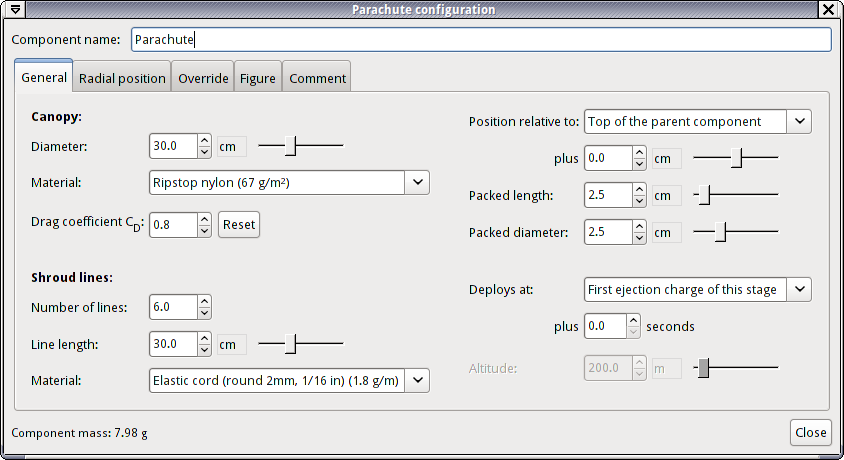Decrease Drag coefficient with the down arrow

click(204, 230)
